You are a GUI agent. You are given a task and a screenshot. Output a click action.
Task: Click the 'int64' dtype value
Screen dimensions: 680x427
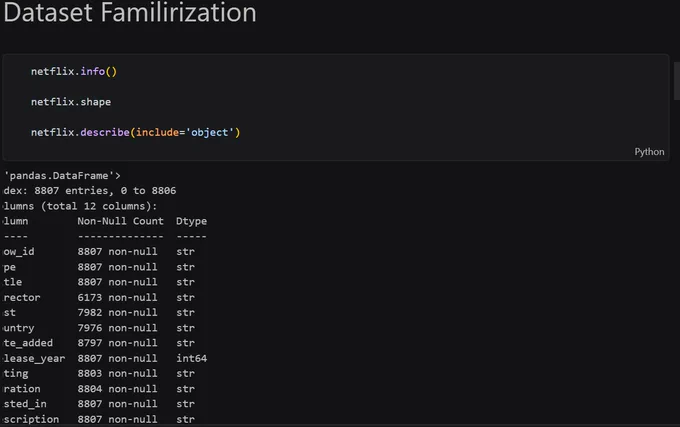(x=191, y=358)
